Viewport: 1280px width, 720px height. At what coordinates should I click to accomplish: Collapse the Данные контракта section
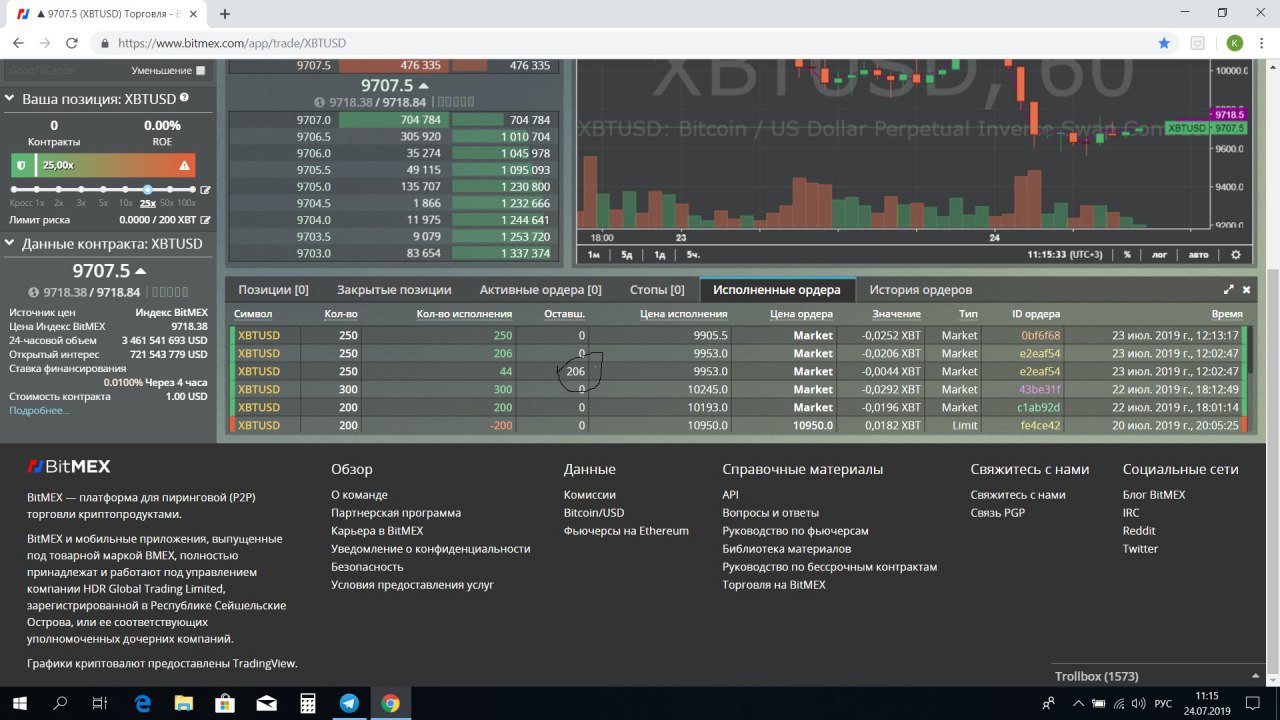pyautogui.click(x=10, y=244)
